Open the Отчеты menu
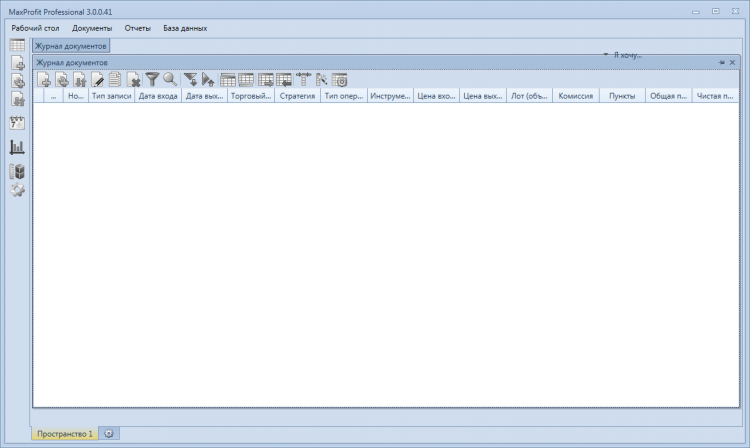Image resolution: width=750 pixels, height=448 pixels. pyautogui.click(x=138, y=28)
